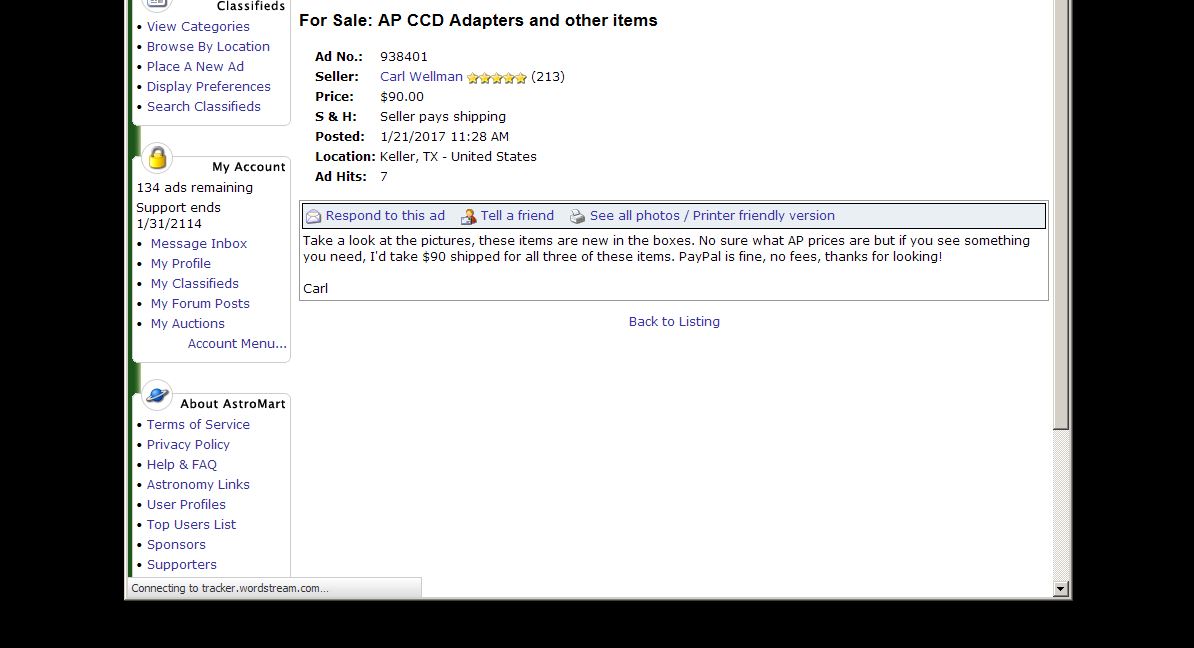Click the person icon next to Tell a friend

coord(468,217)
